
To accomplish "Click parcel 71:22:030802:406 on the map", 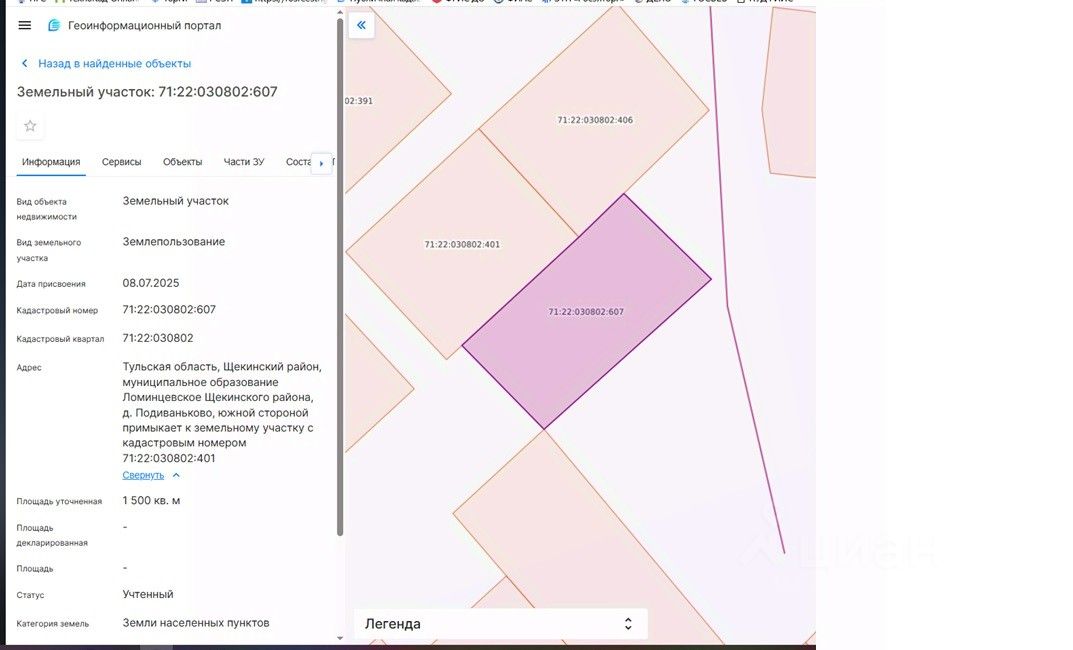I will tap(595, 120).
